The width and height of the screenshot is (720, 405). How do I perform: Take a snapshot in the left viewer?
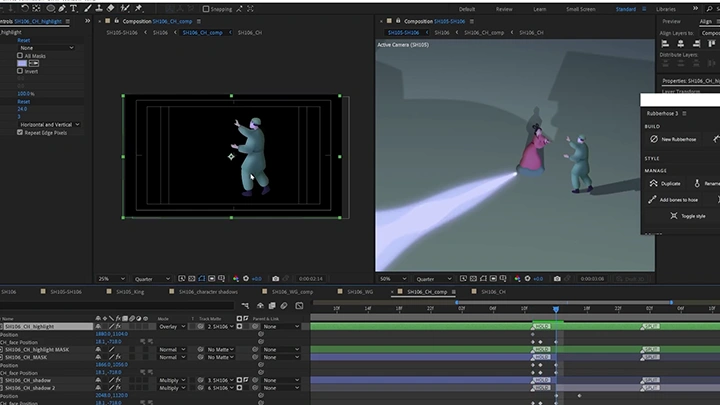pyautogui.click(x=276, y=279)
